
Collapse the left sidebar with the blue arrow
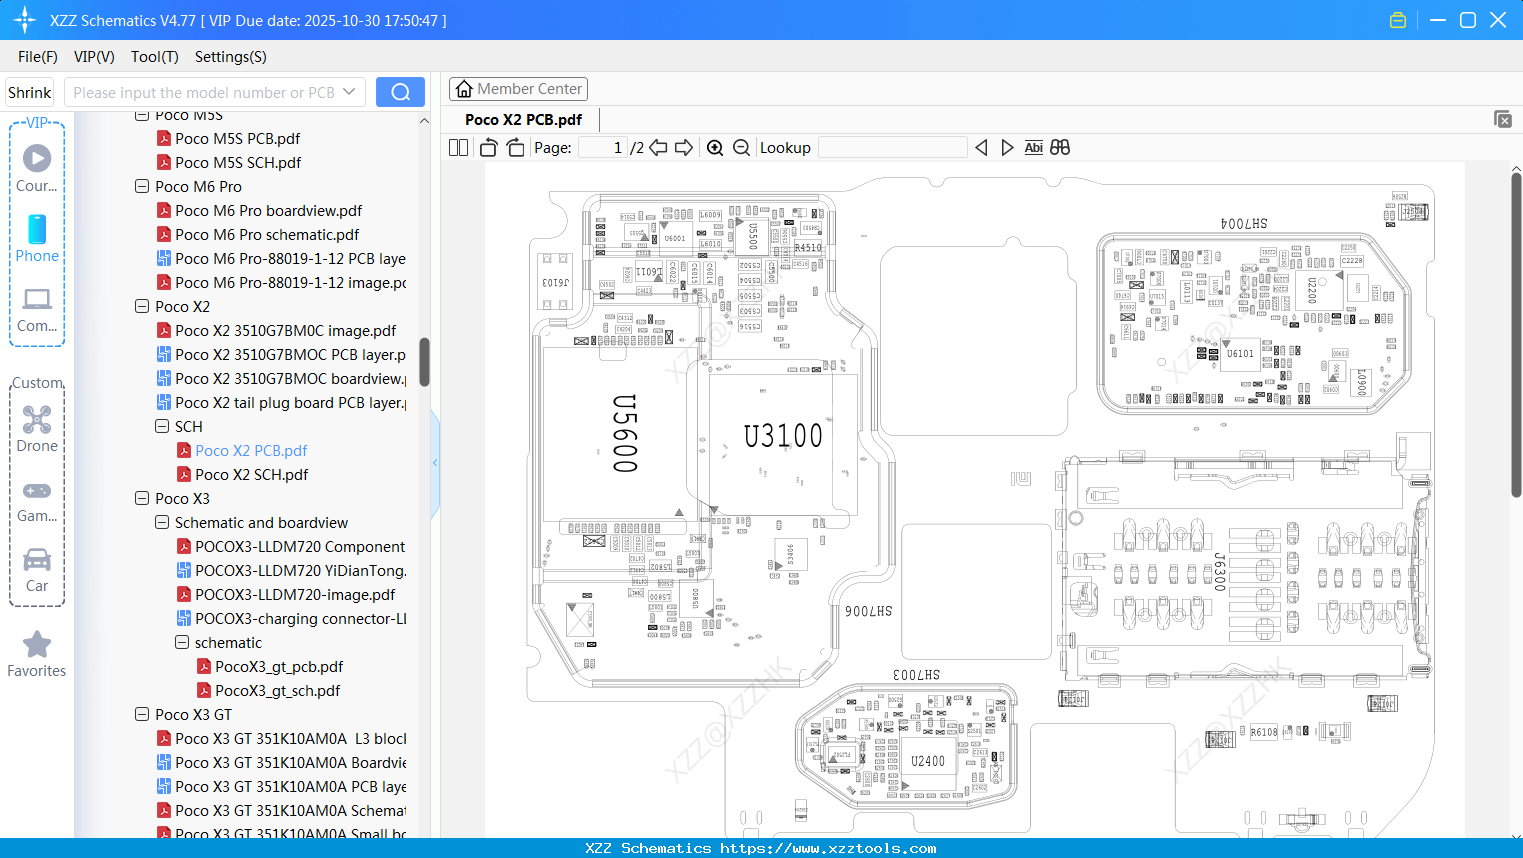tap(434, 462)
